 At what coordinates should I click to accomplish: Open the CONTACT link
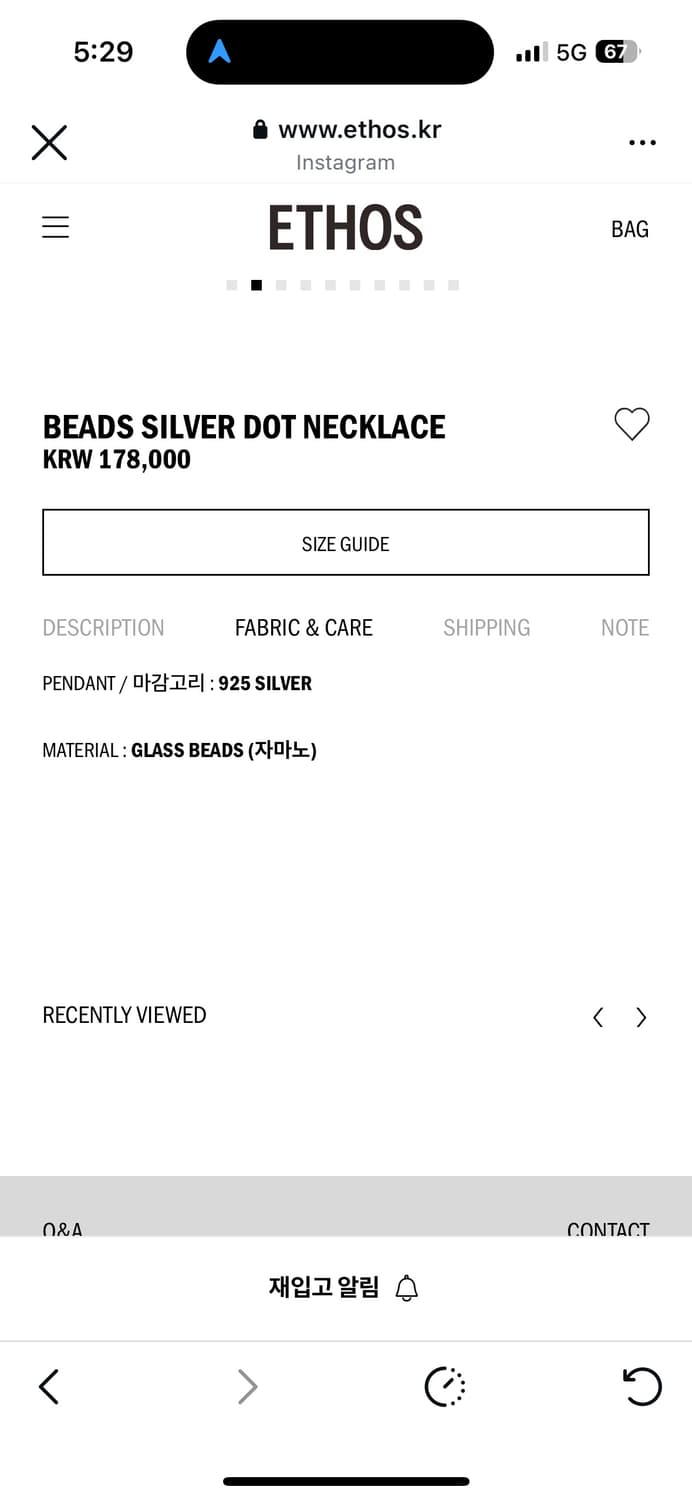pos(608,1230)
